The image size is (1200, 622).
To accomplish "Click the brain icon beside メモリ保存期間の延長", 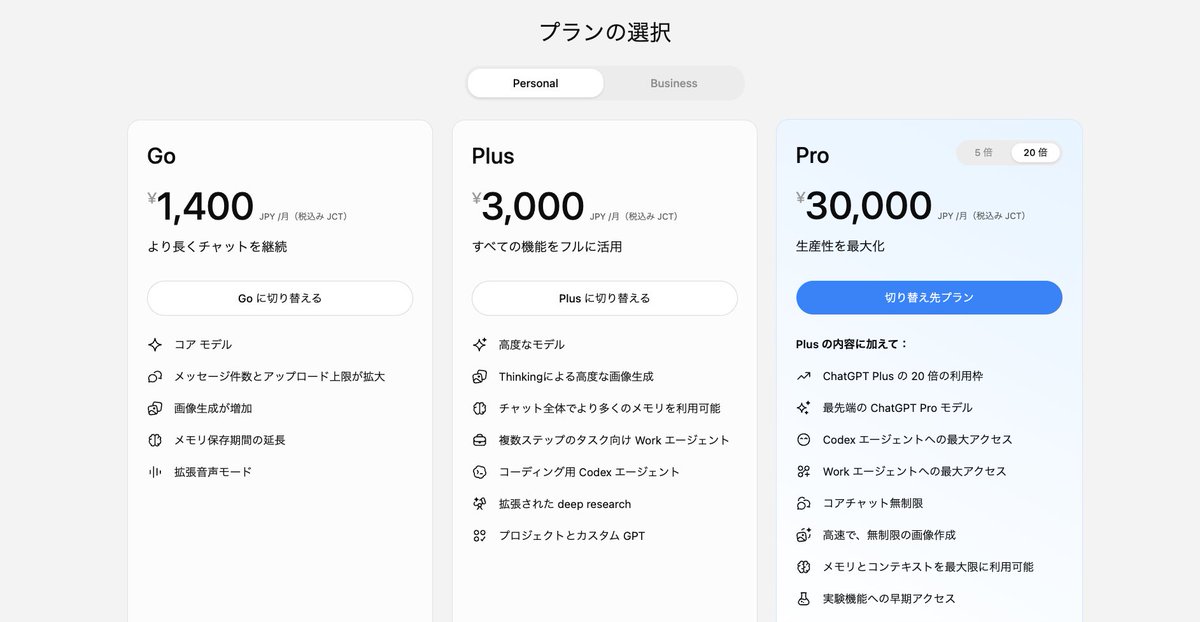I will click(155, 440).
